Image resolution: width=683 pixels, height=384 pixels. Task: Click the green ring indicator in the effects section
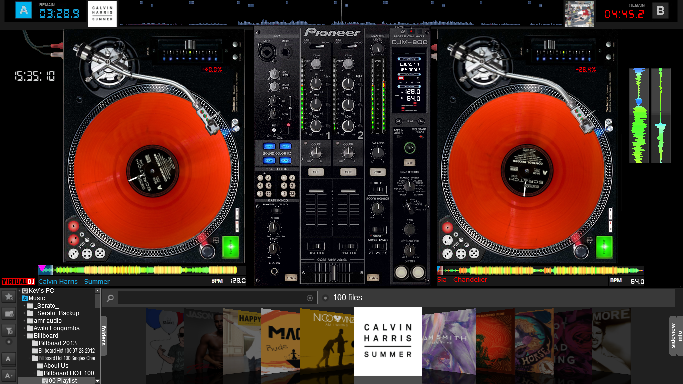(x=409, y=148)
